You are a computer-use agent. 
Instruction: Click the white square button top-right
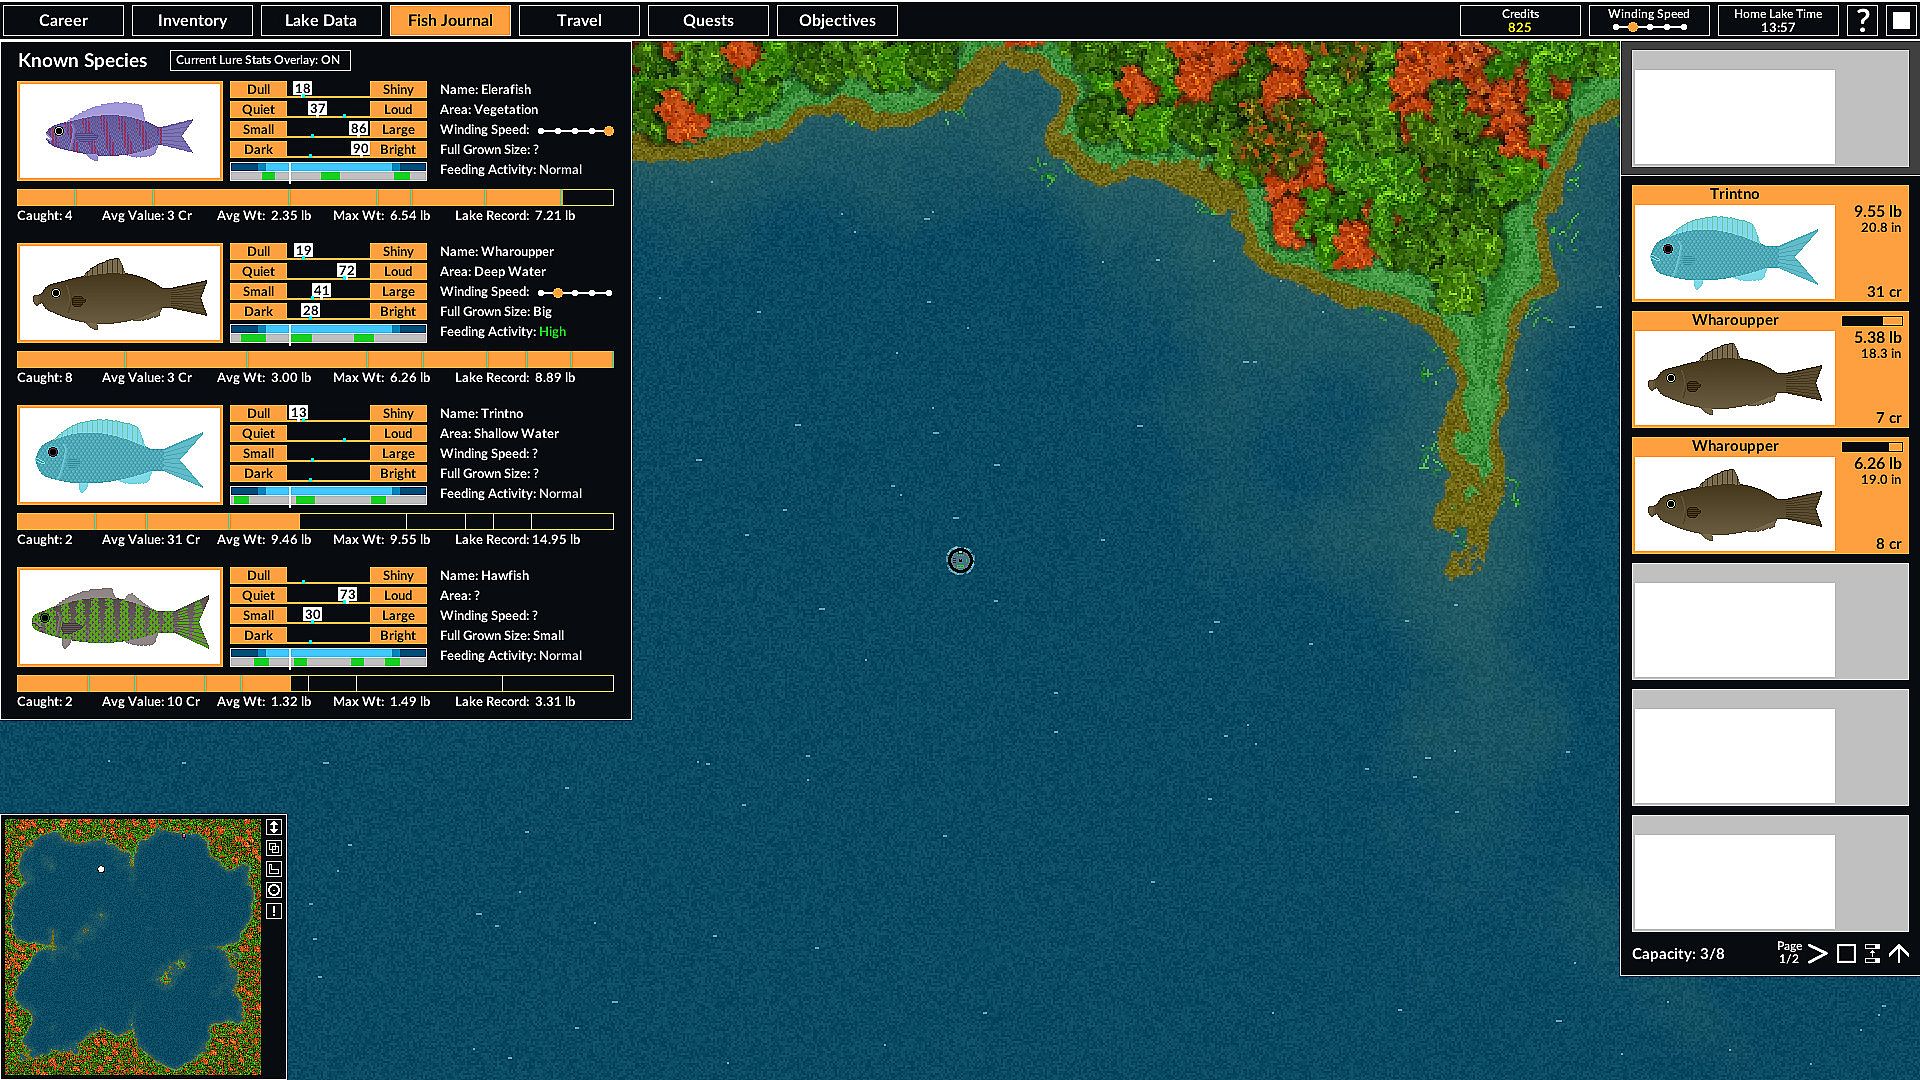click(1900, 20)
